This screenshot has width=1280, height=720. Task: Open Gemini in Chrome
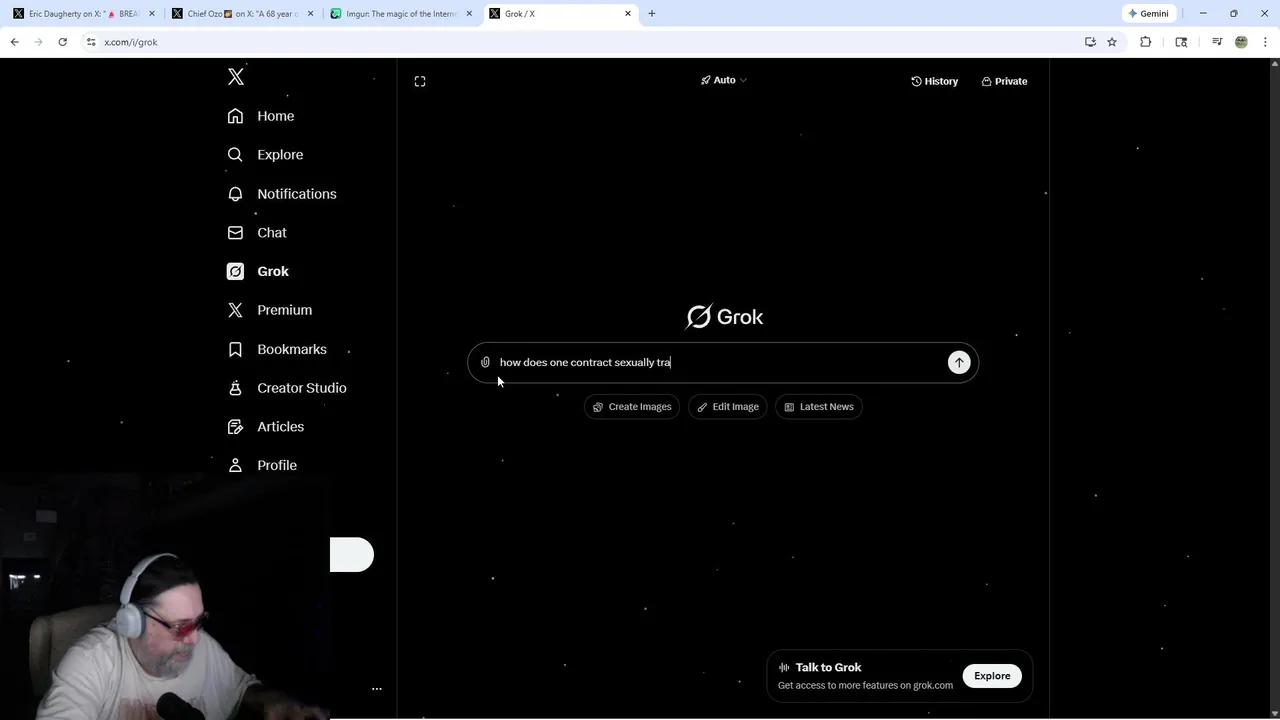tap(1148, 14)
